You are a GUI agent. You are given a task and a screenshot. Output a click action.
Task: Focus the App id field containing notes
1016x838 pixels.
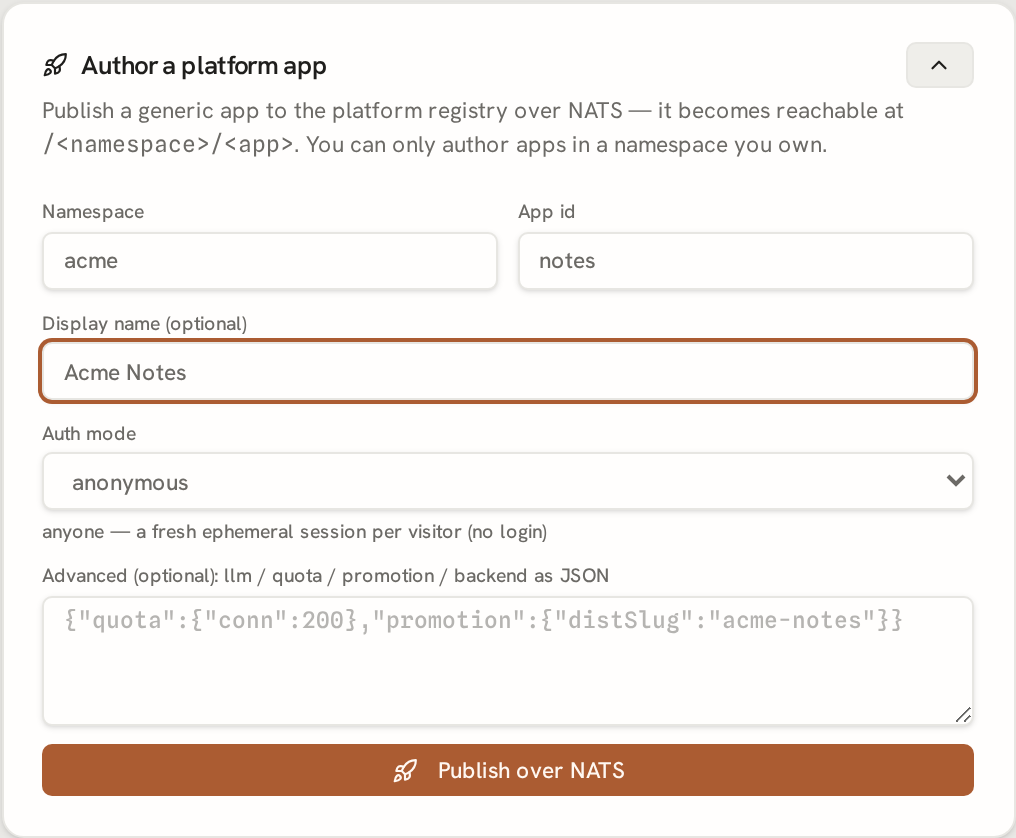[745, 261]
